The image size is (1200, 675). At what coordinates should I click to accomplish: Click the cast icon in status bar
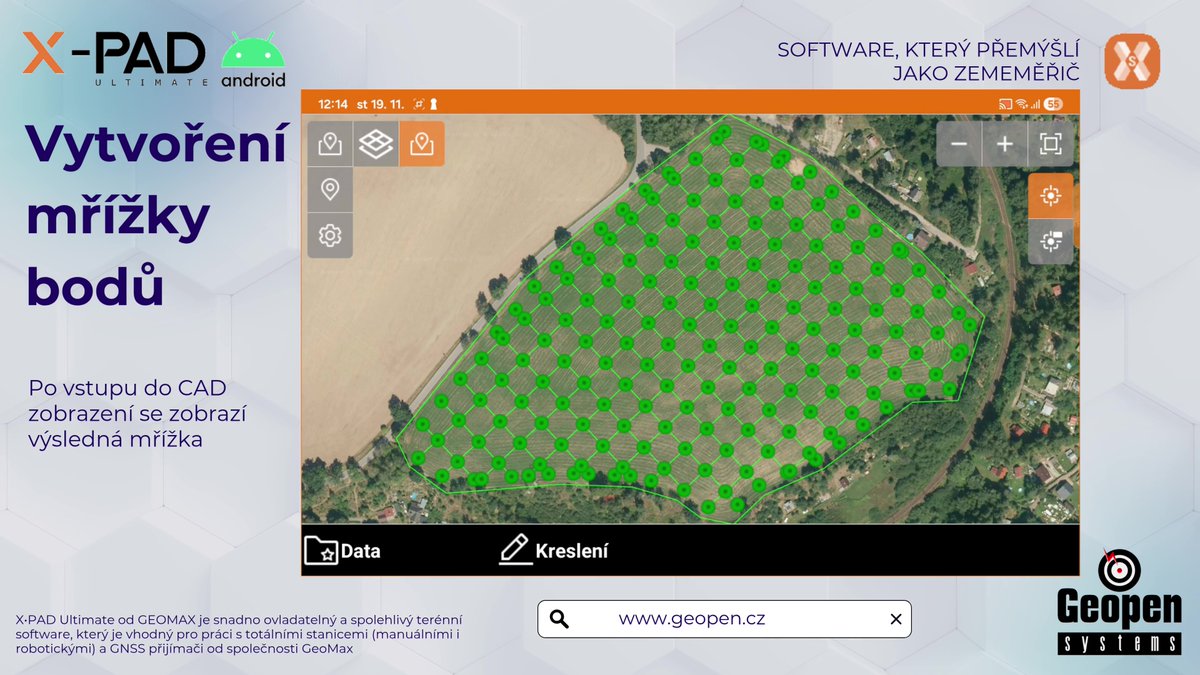pyautogui.click(x=1005, y=104)
